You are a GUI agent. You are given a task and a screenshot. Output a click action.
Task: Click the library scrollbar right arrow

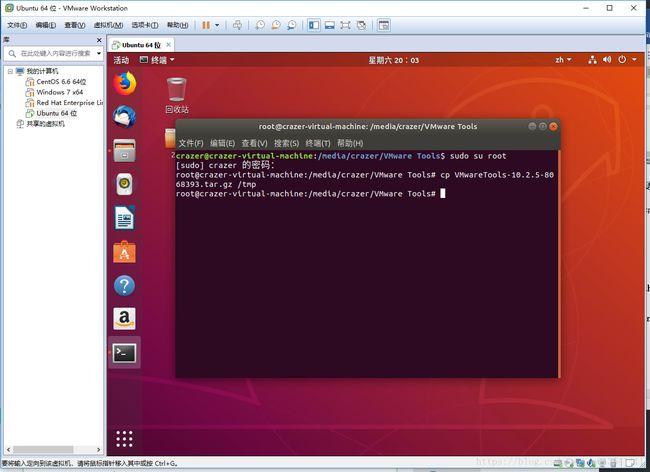[99, 450]
